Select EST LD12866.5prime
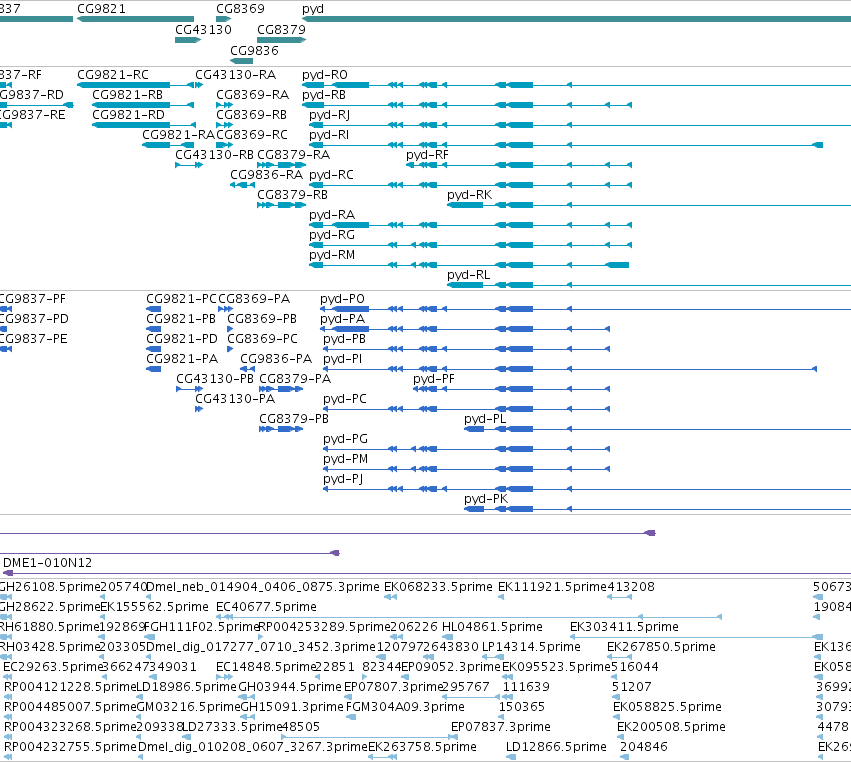Viewport: 851px width, 762px height. [x=556, y=747]
